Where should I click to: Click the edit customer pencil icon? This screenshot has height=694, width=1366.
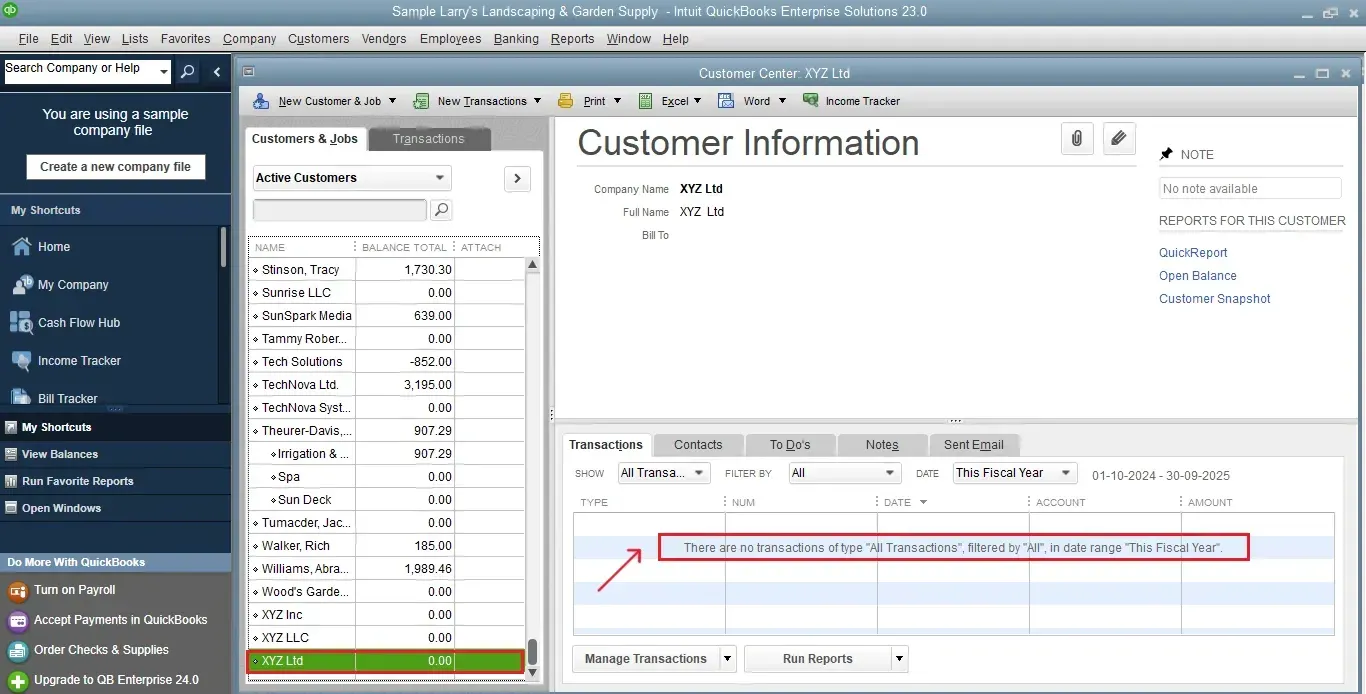[1119, 139]
